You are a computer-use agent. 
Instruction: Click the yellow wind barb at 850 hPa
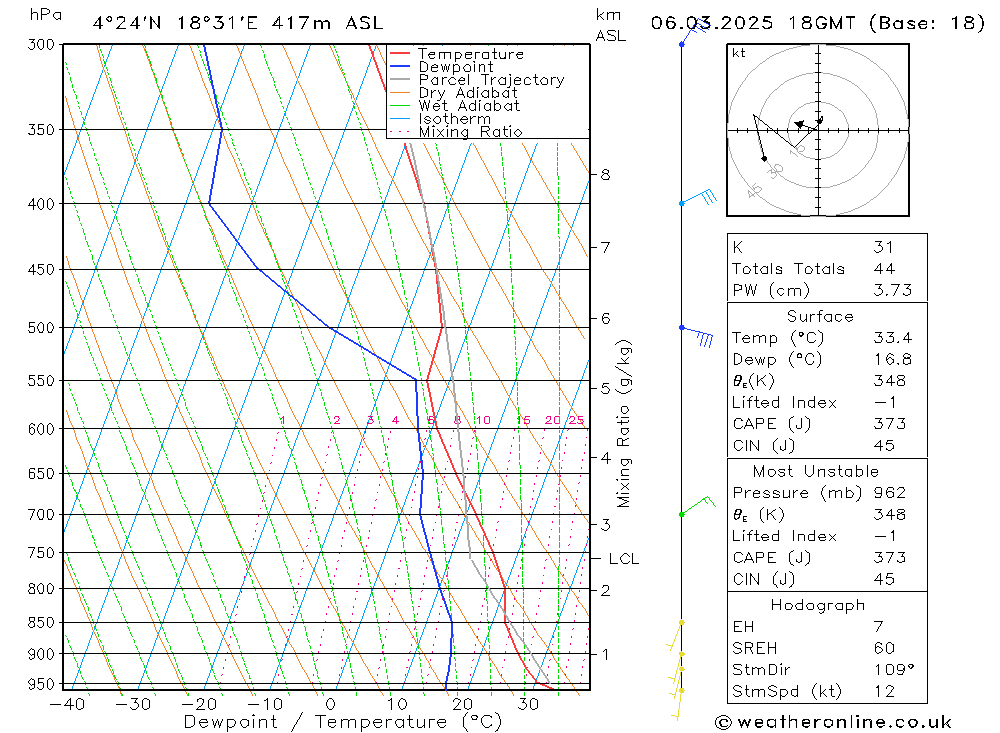coord(675,635)
